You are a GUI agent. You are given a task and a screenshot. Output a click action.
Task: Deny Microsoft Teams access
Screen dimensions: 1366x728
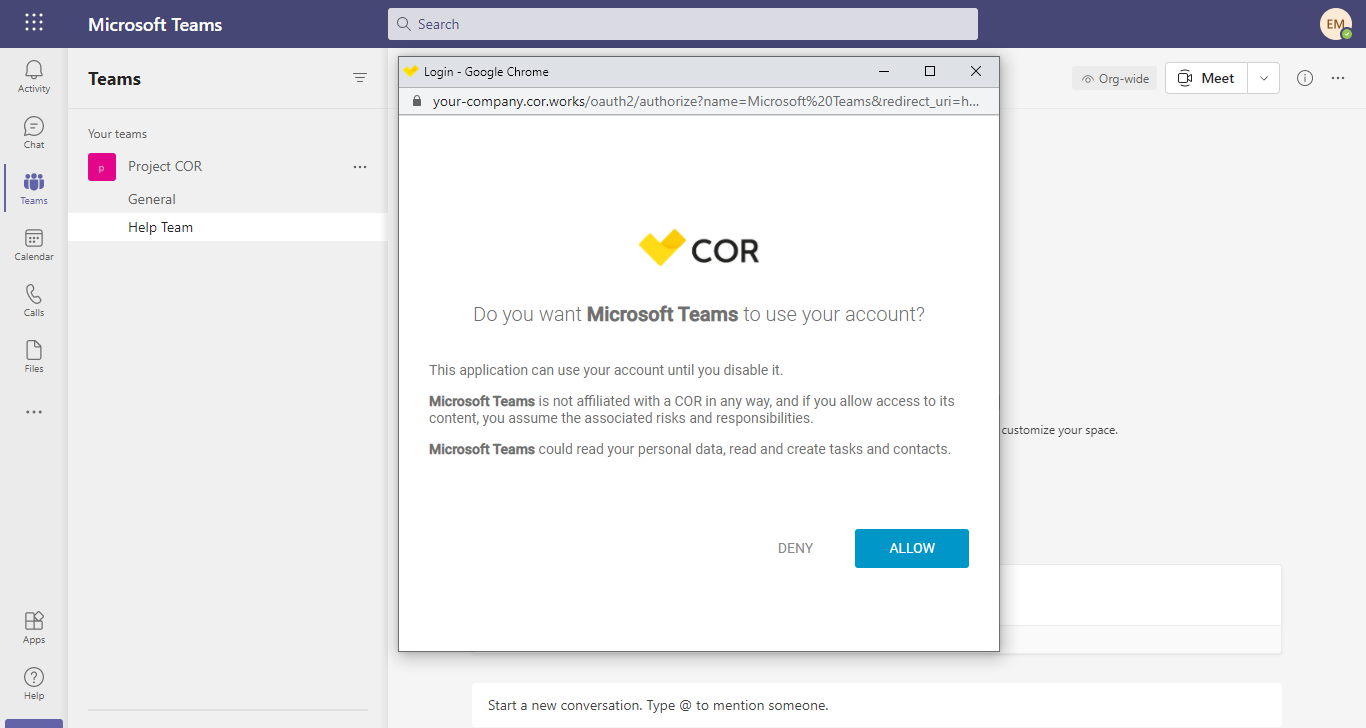tap(796, 548)
